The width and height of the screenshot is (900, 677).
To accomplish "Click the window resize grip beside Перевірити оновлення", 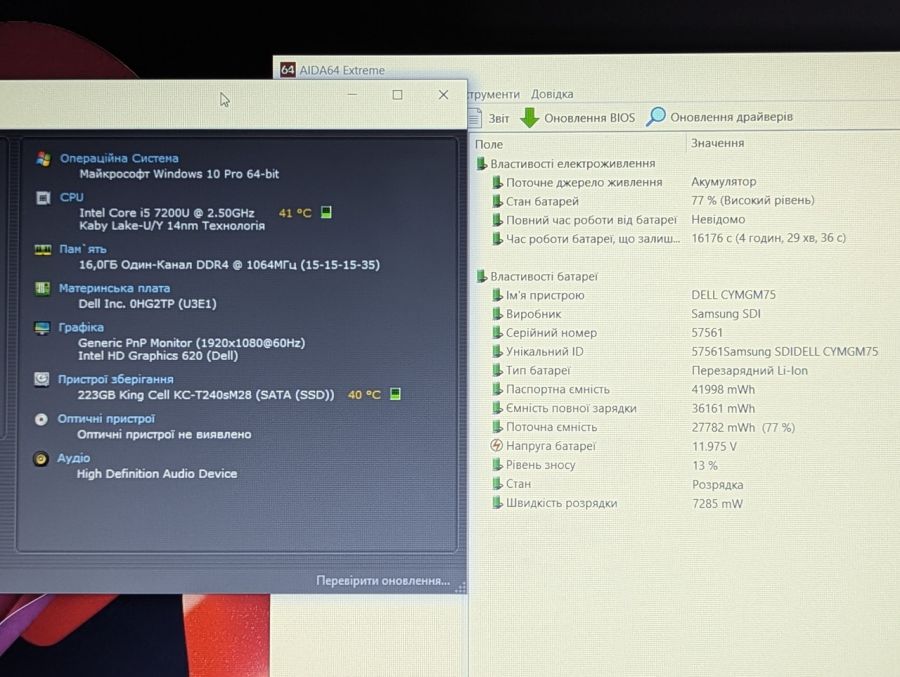I will click(x=460, y=587).
